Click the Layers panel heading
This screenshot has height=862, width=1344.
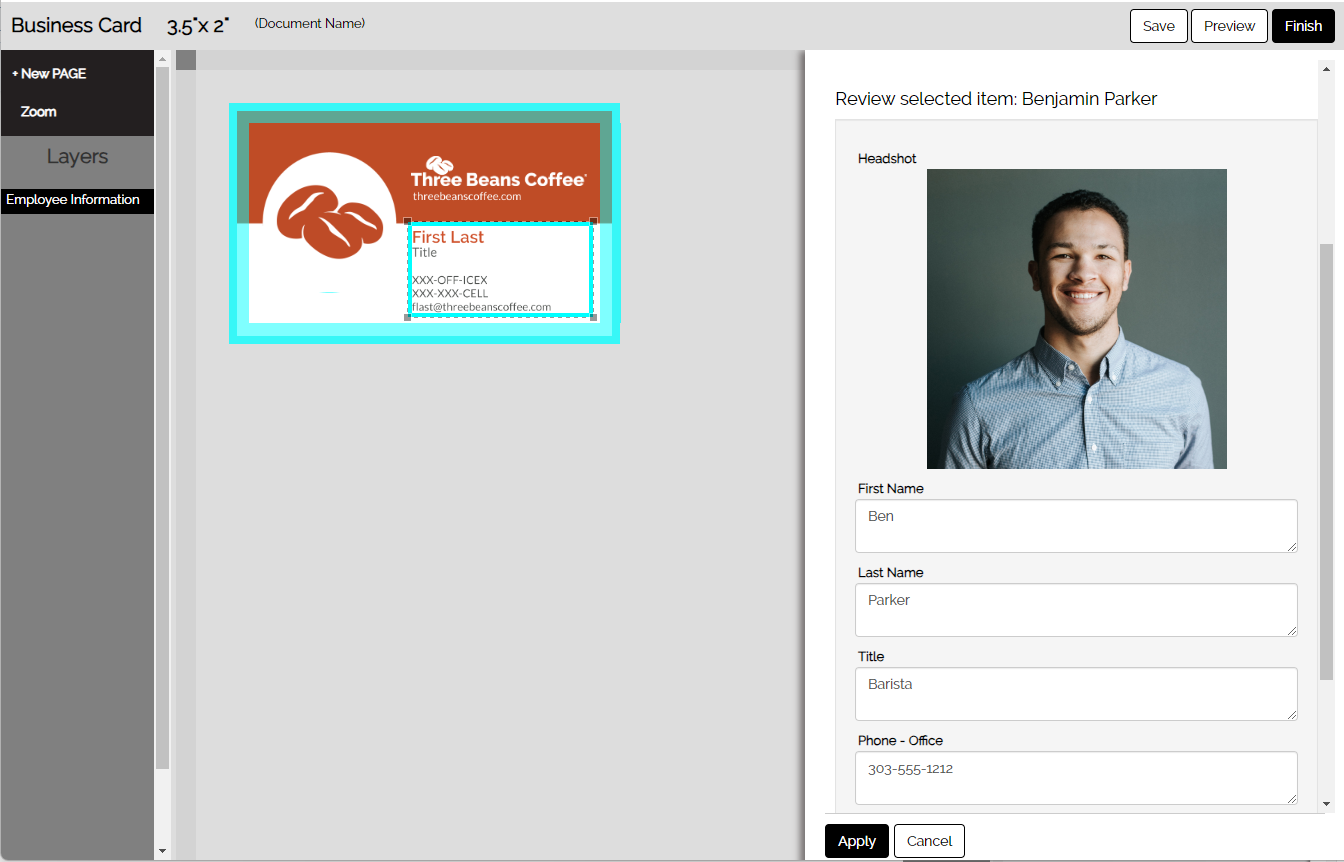(77, 157)
